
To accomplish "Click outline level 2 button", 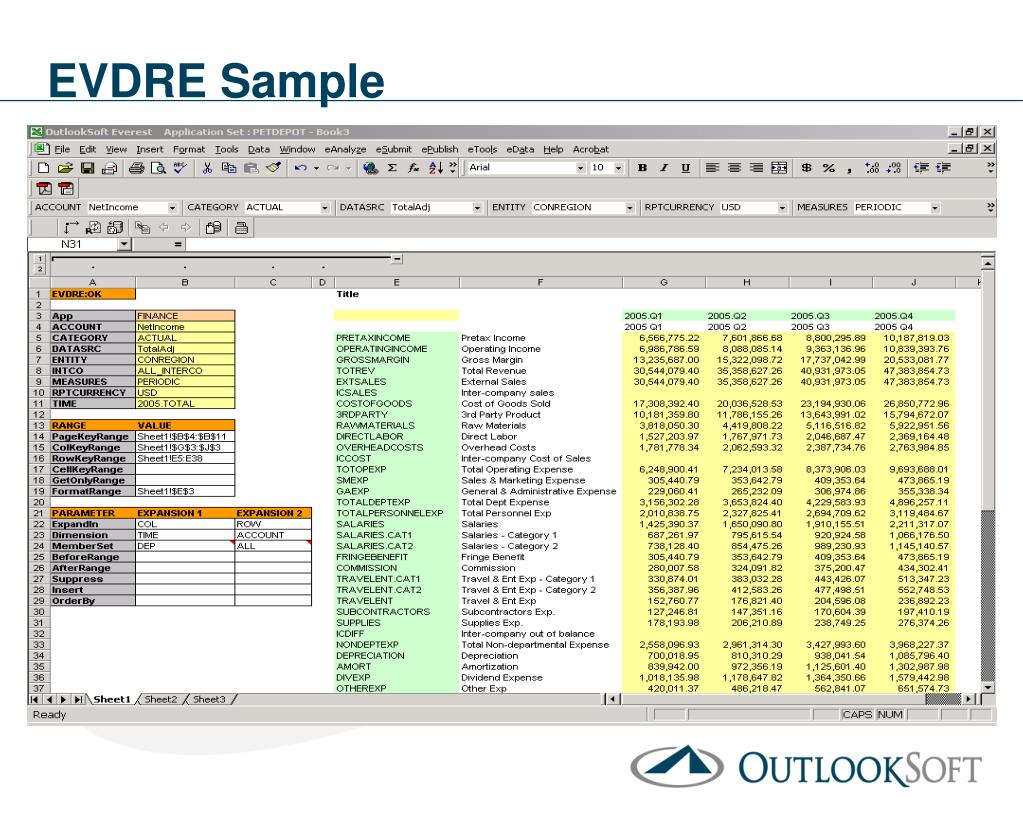I will coord(40,269).
